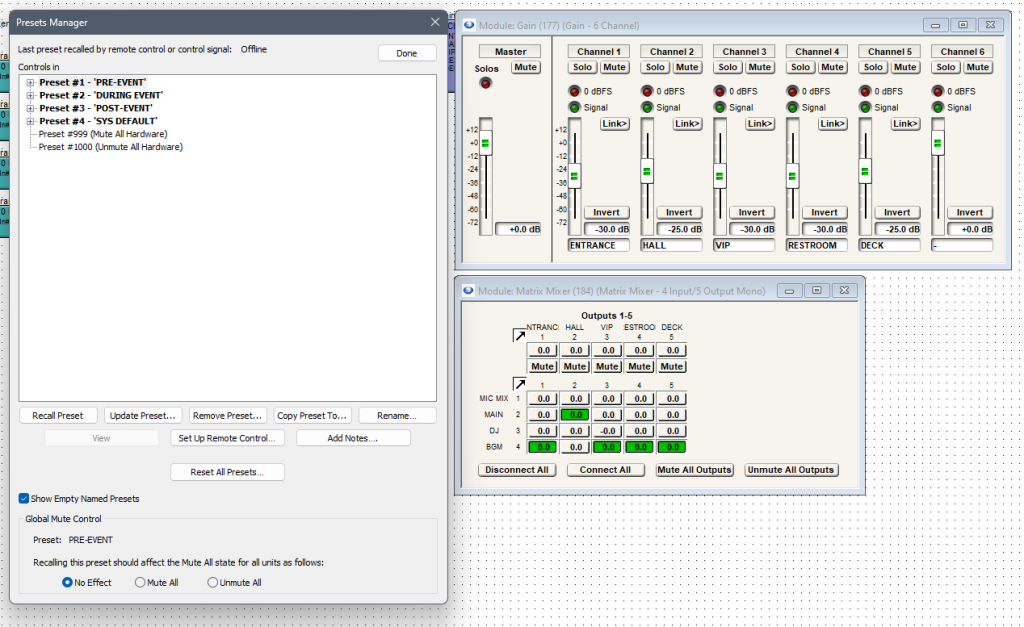Viewport: 1024px width, 627px height.
Task: Expand Preset #1 'PRE-EVENT' tree node
Action: [x=31, y=82]
